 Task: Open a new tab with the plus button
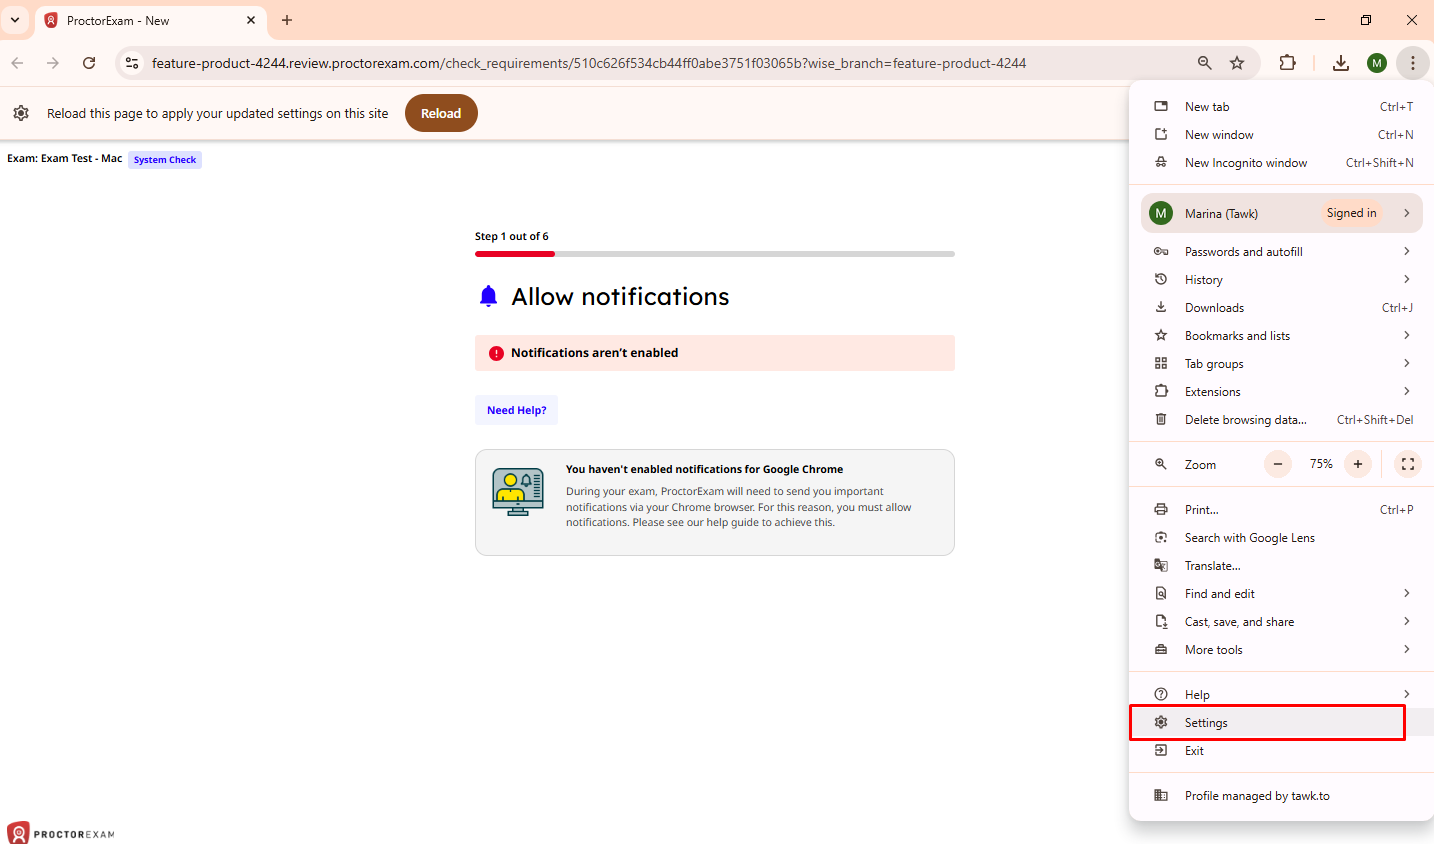(x=287, y=20)
